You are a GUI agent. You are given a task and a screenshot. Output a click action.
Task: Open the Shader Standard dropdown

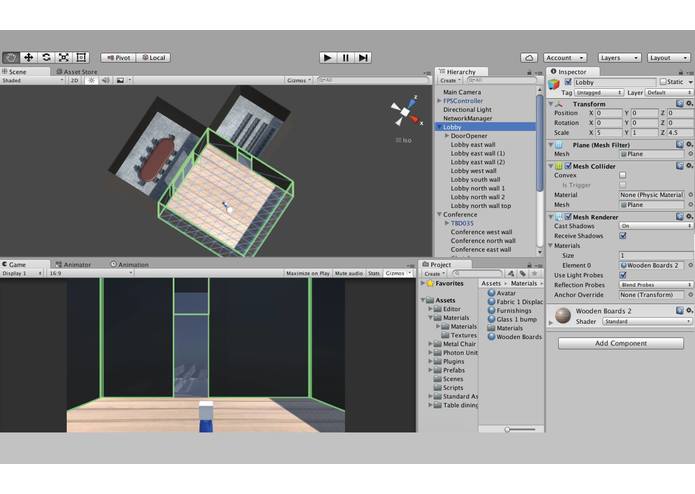(648, 322)
